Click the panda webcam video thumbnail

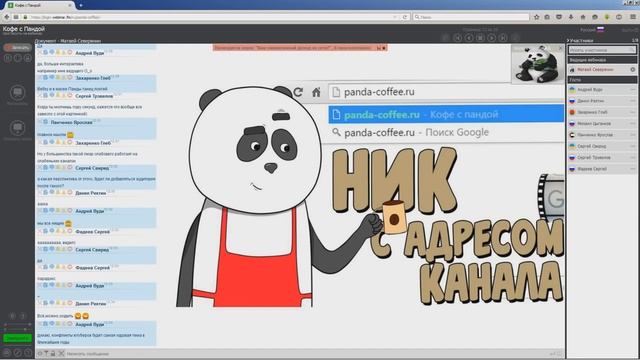pos(538,64)
